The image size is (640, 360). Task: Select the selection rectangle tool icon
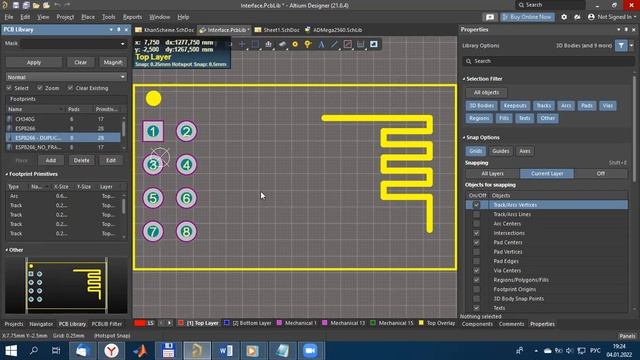click(x=255, y=44)
